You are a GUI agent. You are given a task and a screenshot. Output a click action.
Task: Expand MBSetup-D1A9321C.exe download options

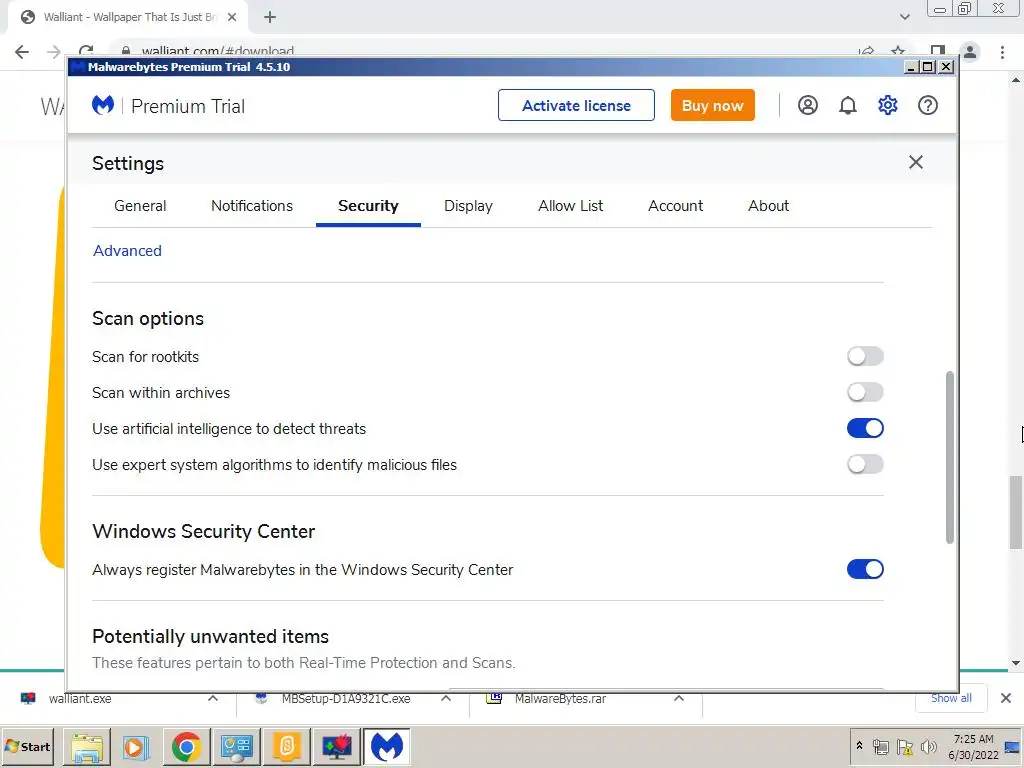coord(446,698)
